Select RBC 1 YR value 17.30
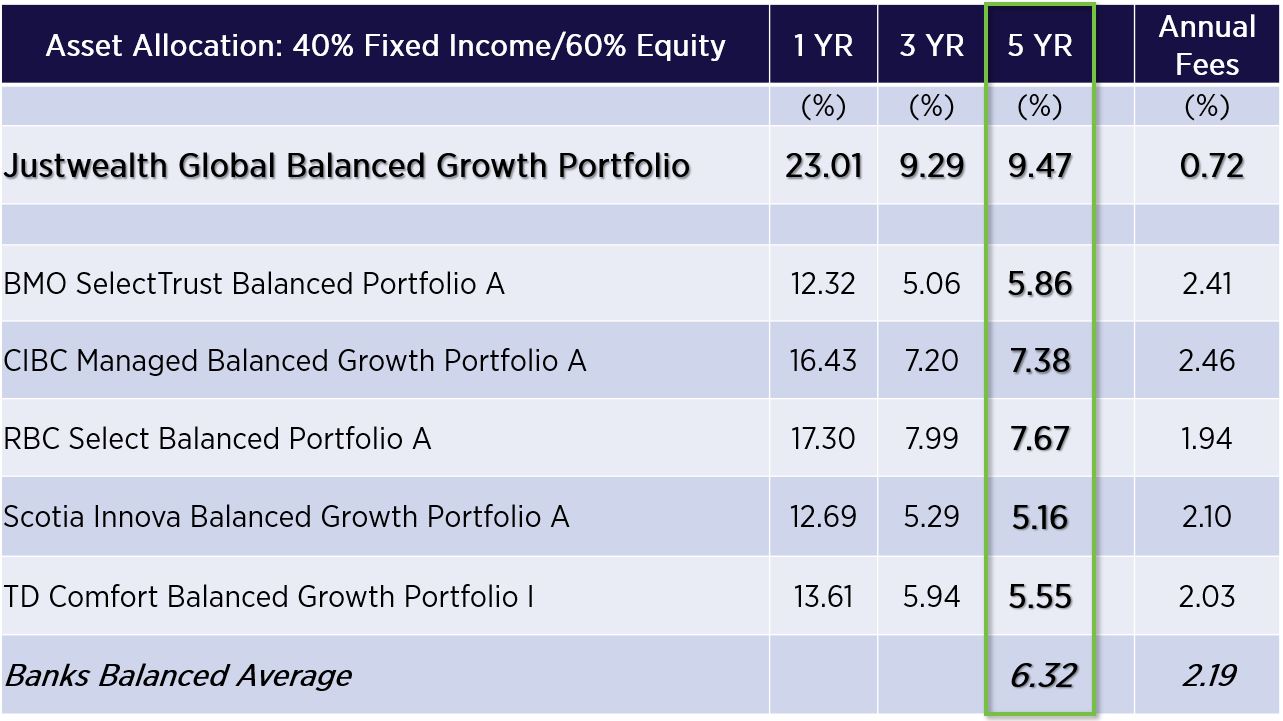This screenshot has width=1283, height=721. [823, 439]
